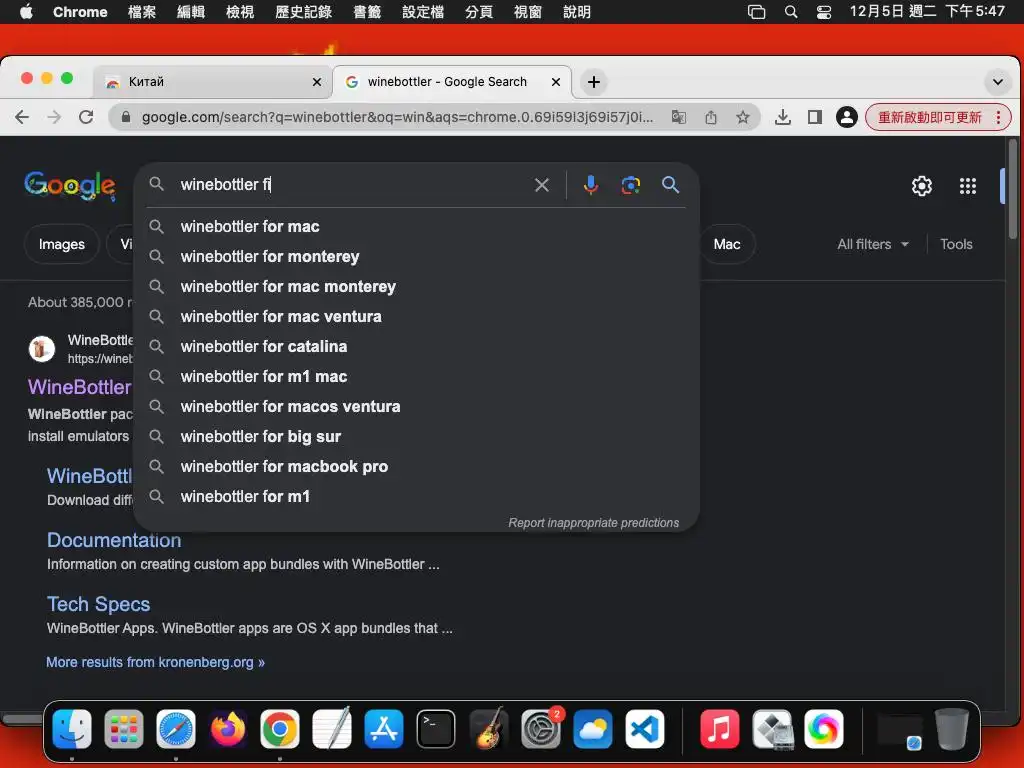Open GarageBand from the Dock

point(488,729)
